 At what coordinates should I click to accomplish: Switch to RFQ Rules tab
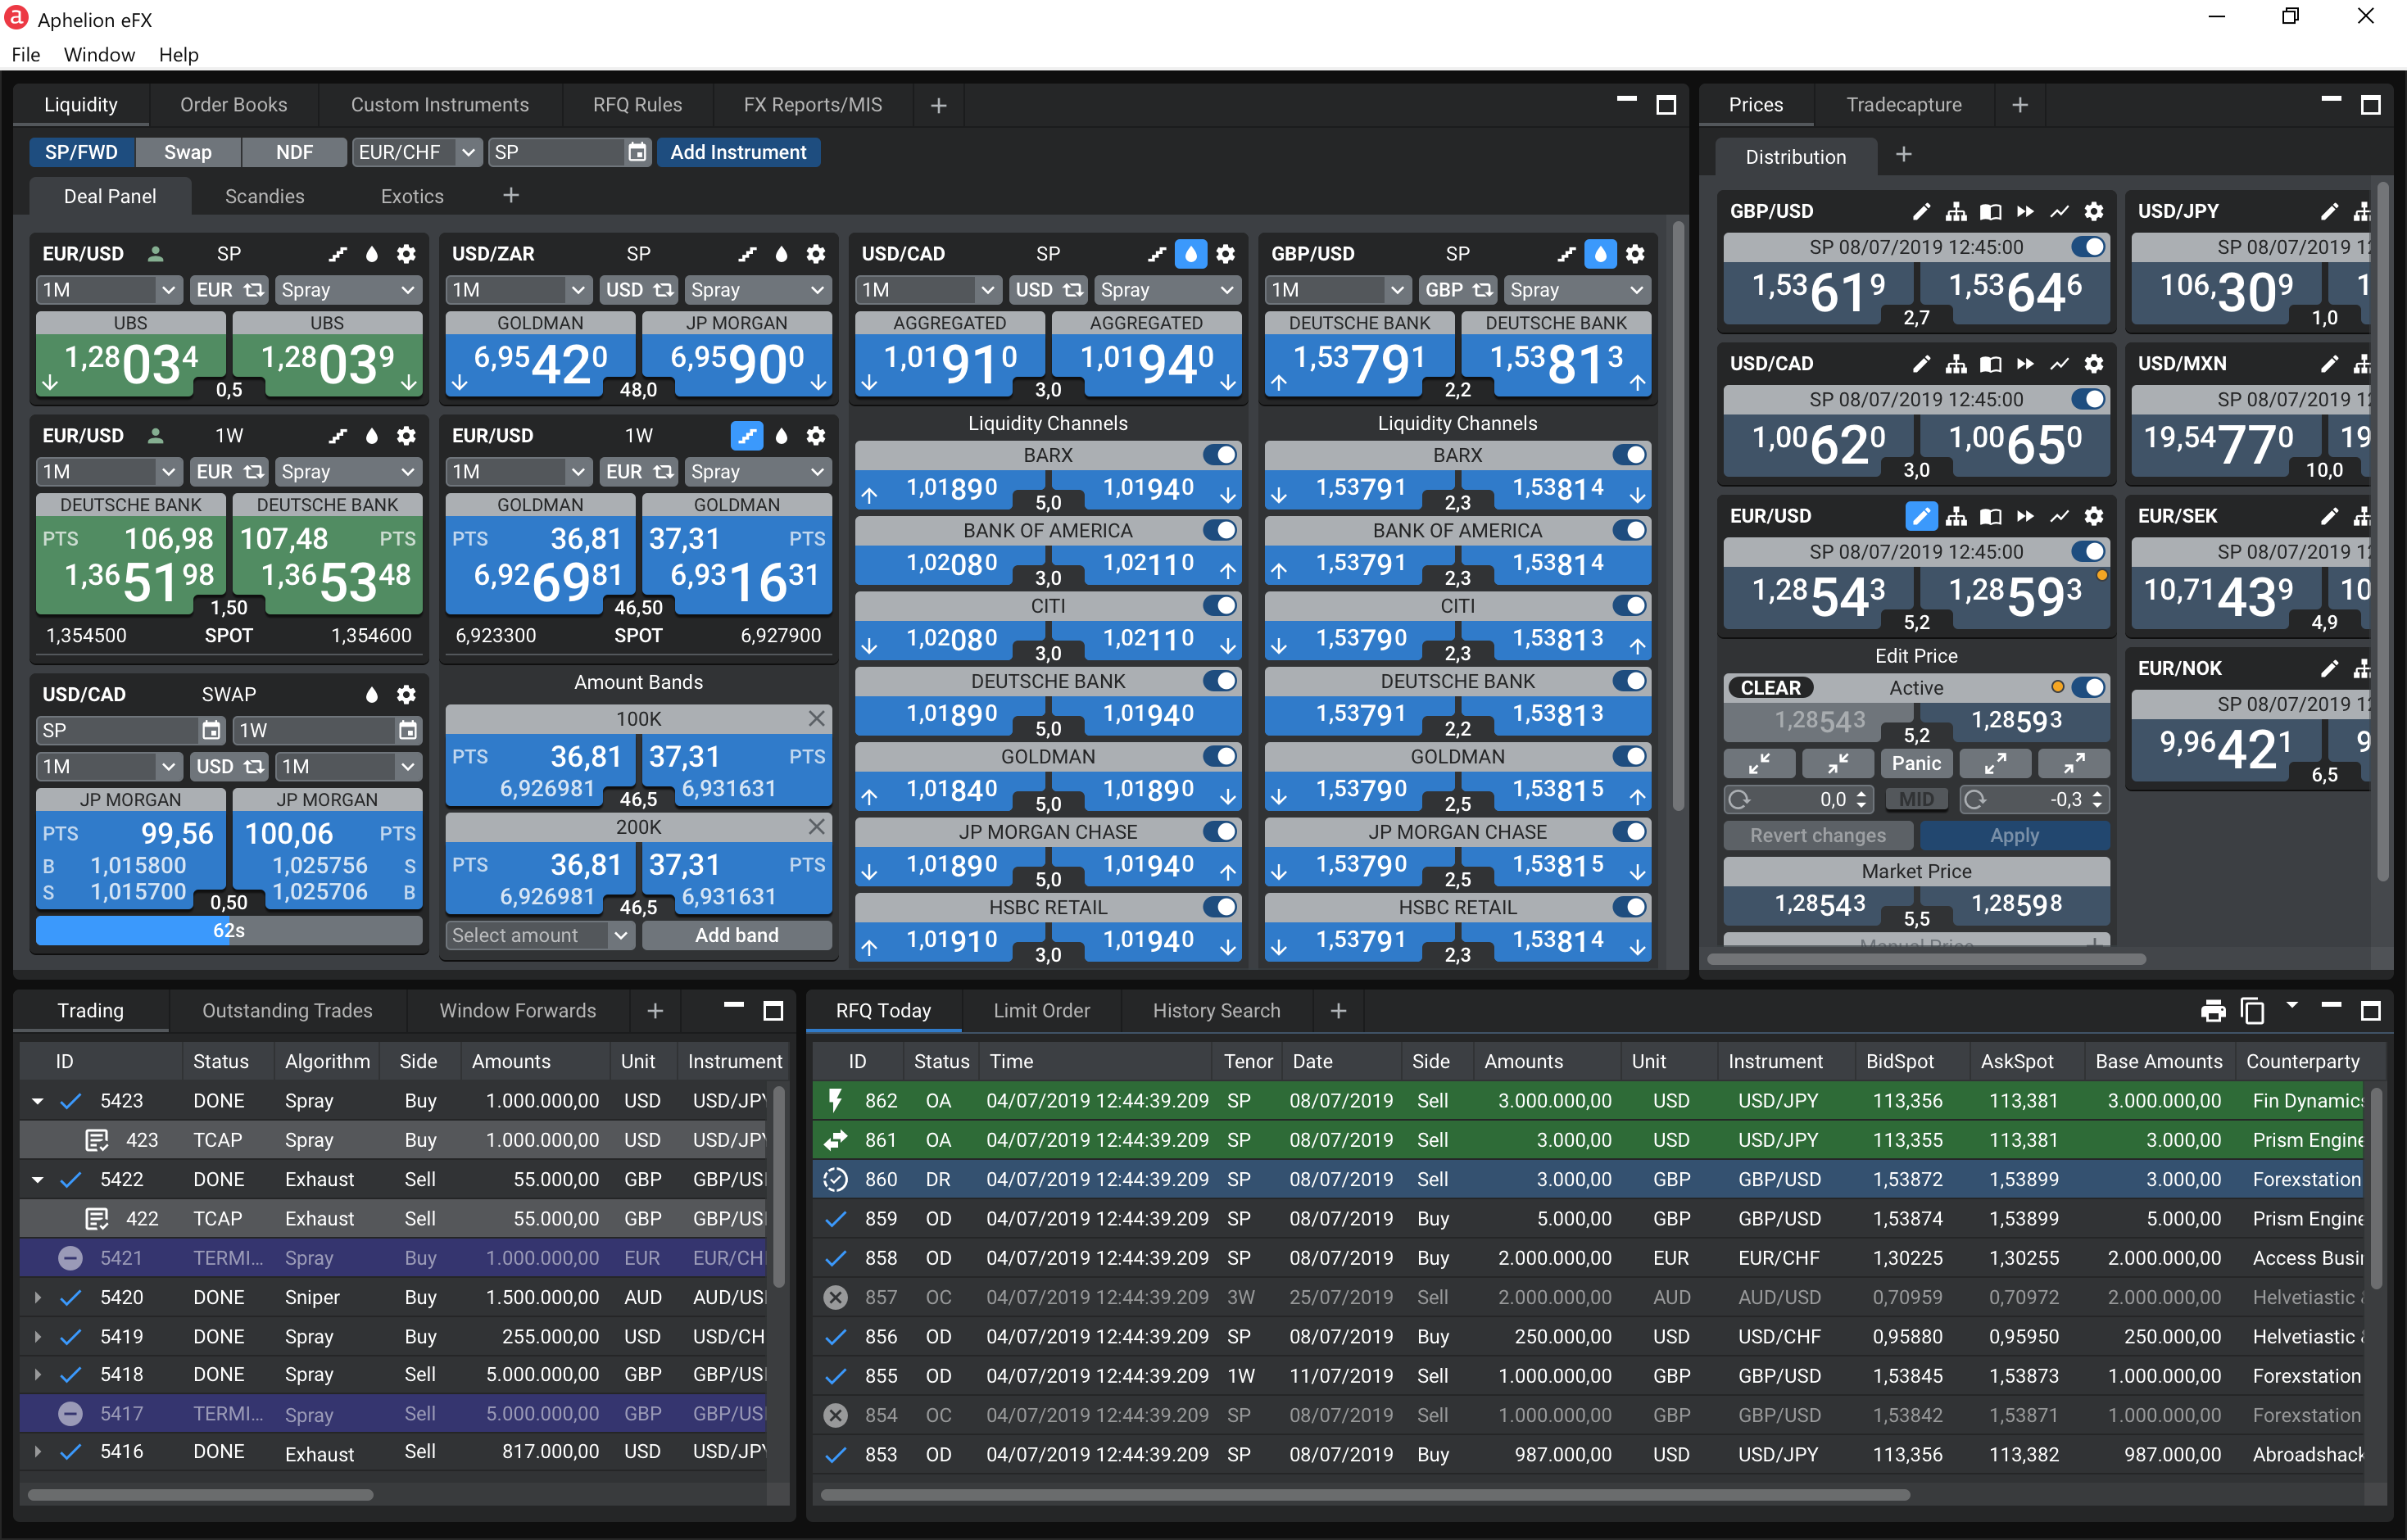637,105
